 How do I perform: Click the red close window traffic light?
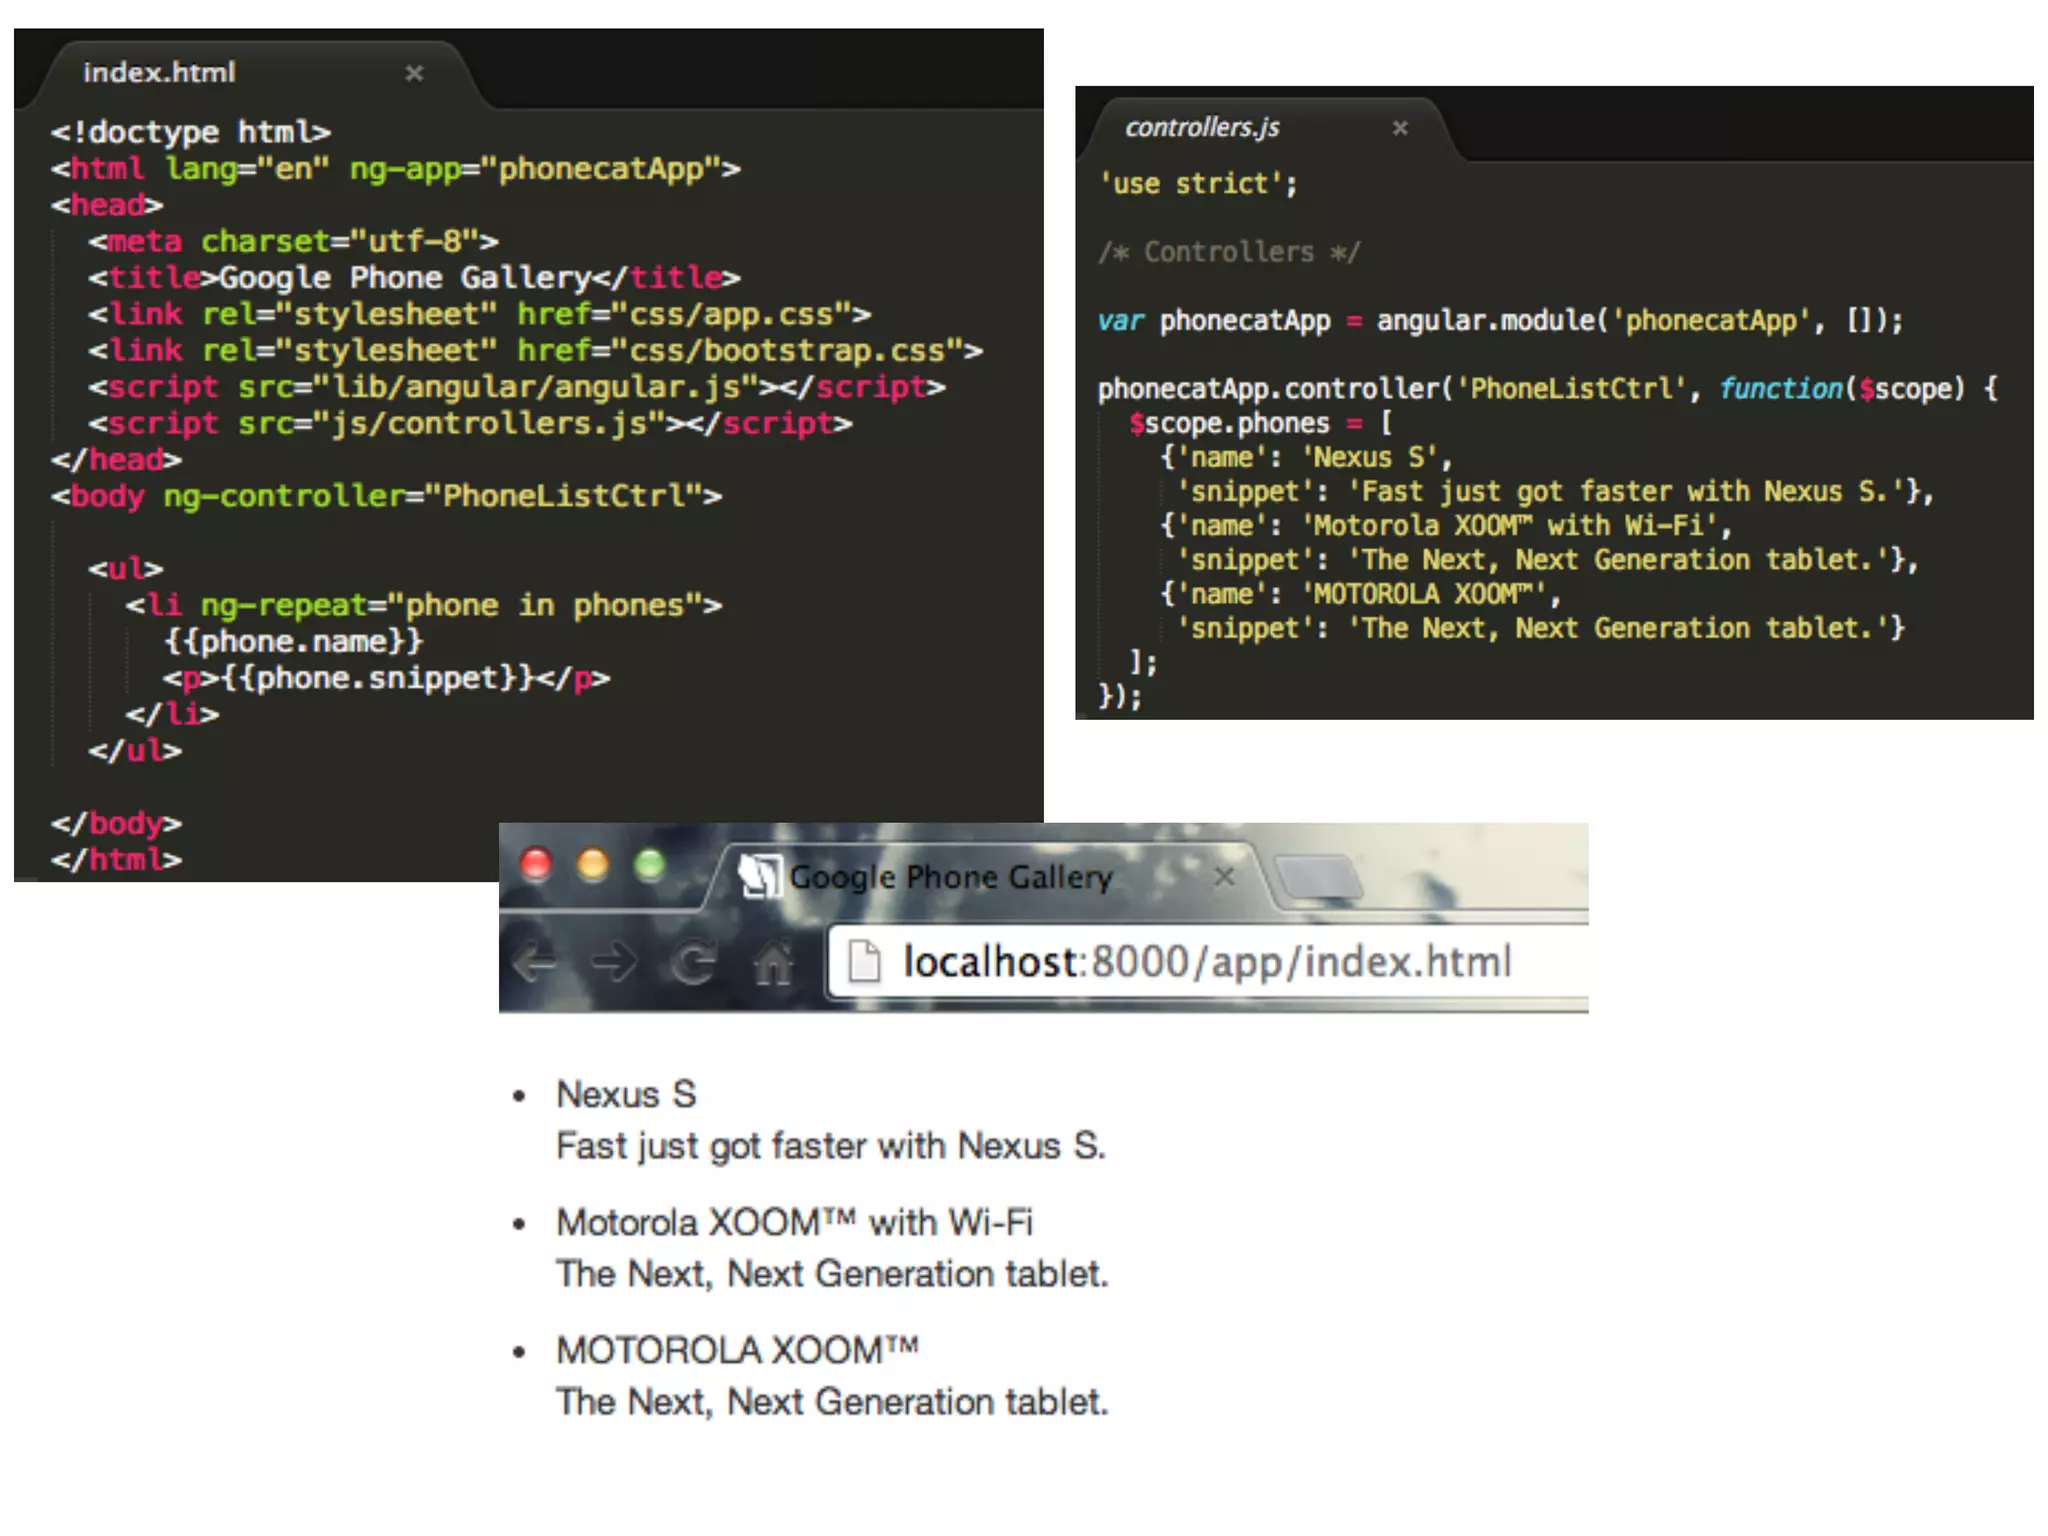pos(536,864)
